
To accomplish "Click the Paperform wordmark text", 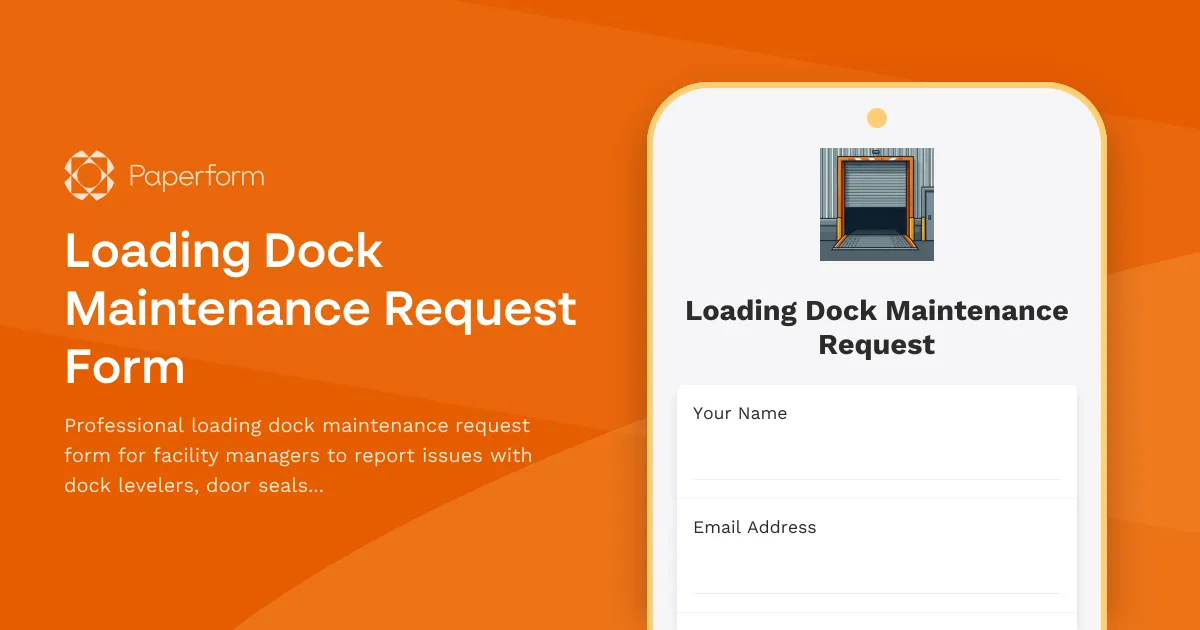I will [x=196, y=175].
